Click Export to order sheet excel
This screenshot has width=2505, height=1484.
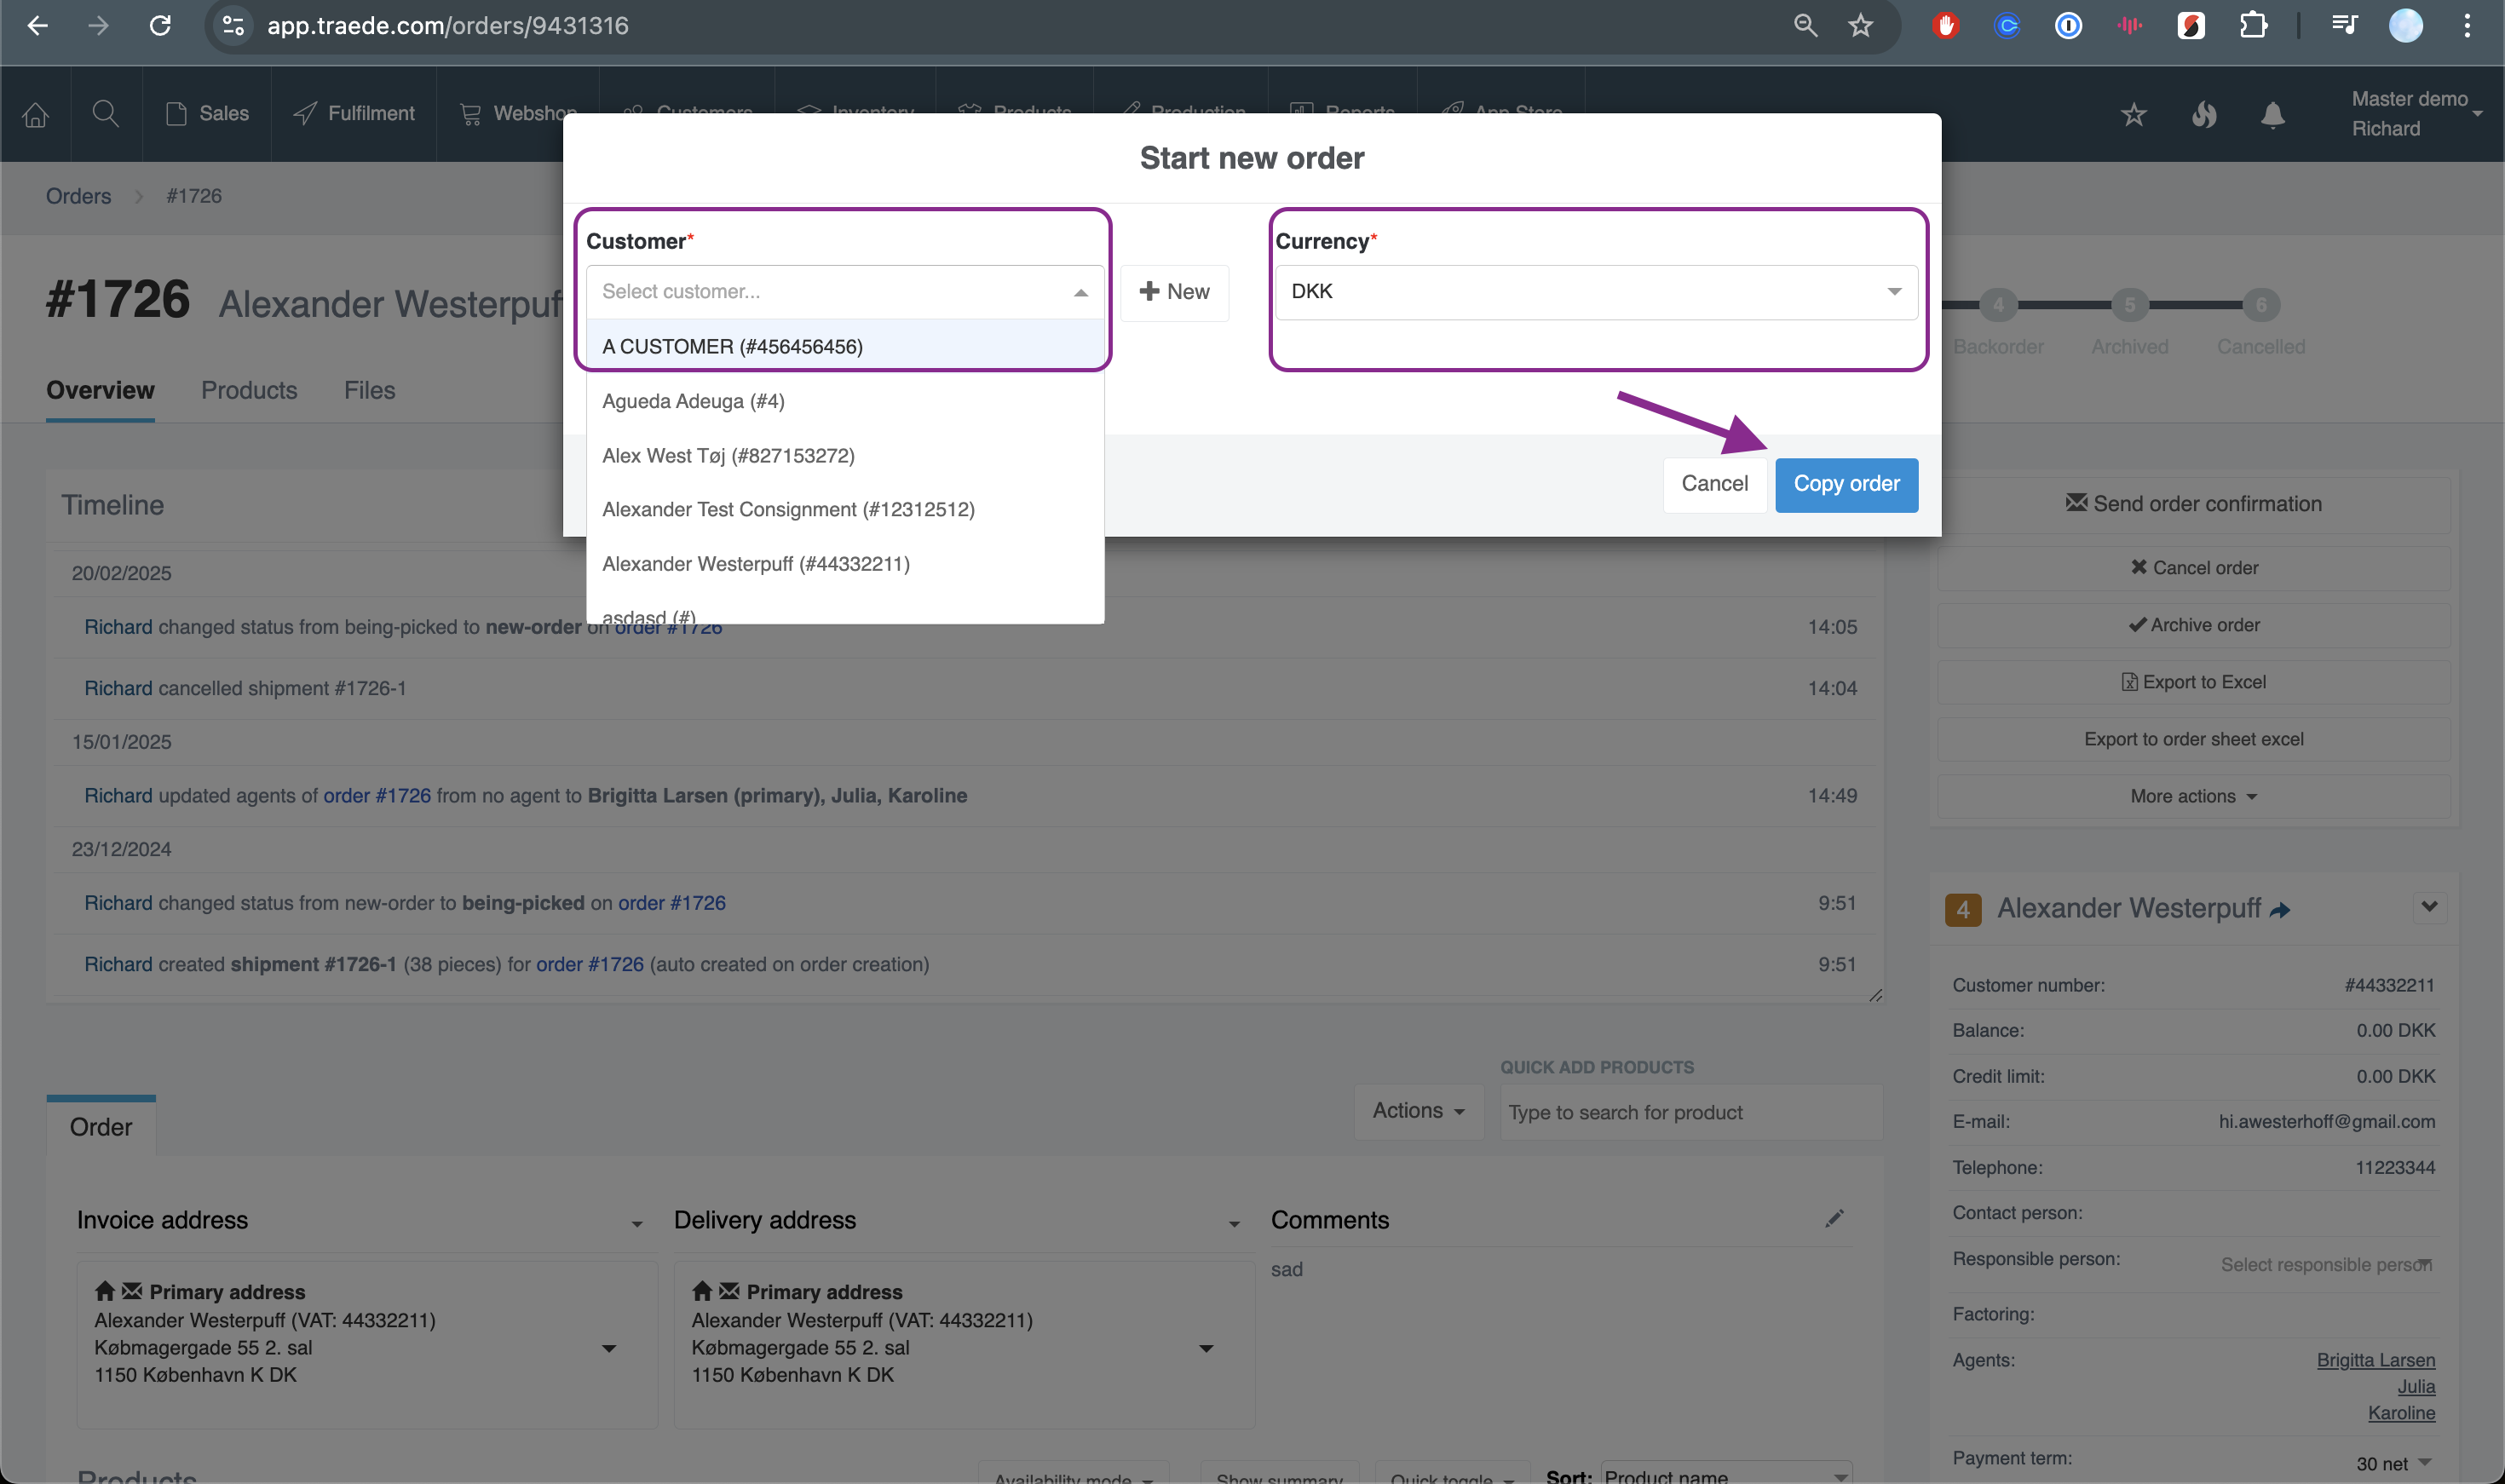coord(2194,739)
